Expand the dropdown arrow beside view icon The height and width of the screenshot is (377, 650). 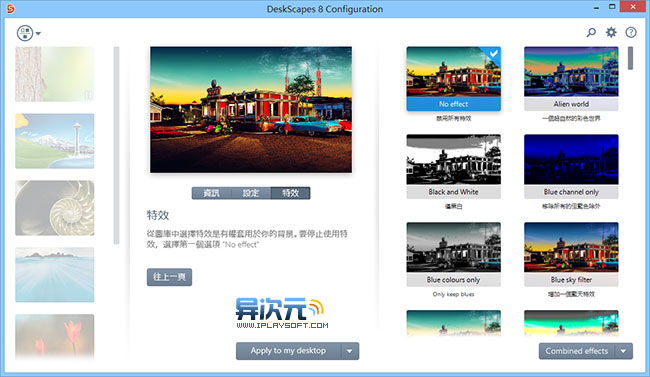coord(38,33)
